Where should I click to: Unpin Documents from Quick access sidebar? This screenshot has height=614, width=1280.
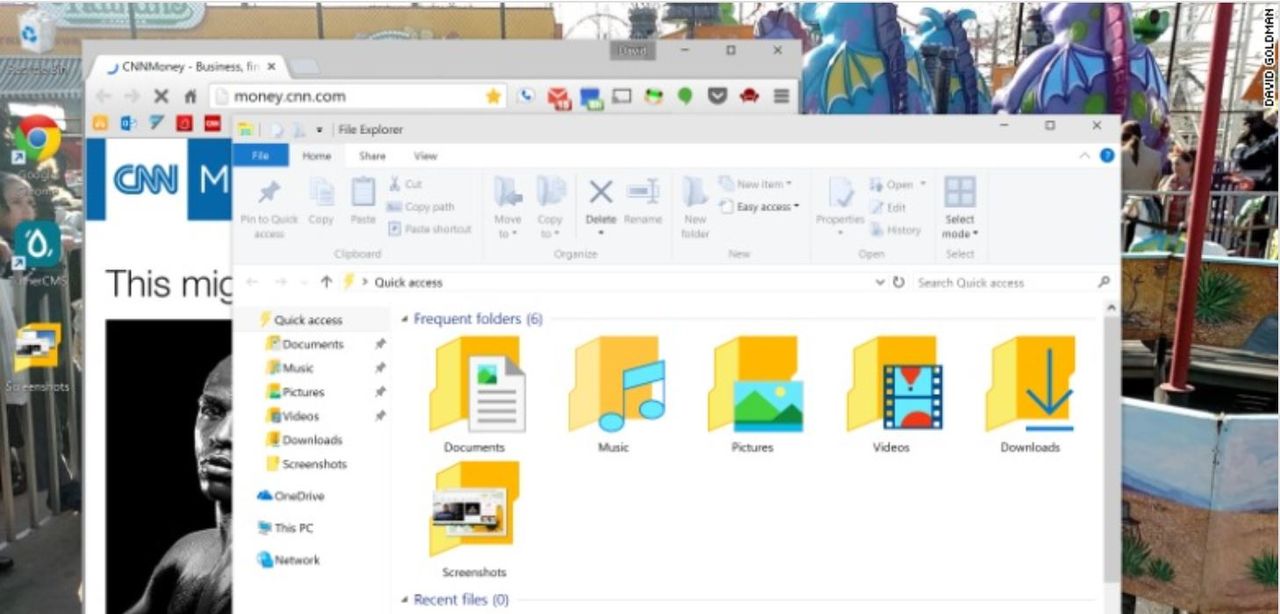coord(380,344)
